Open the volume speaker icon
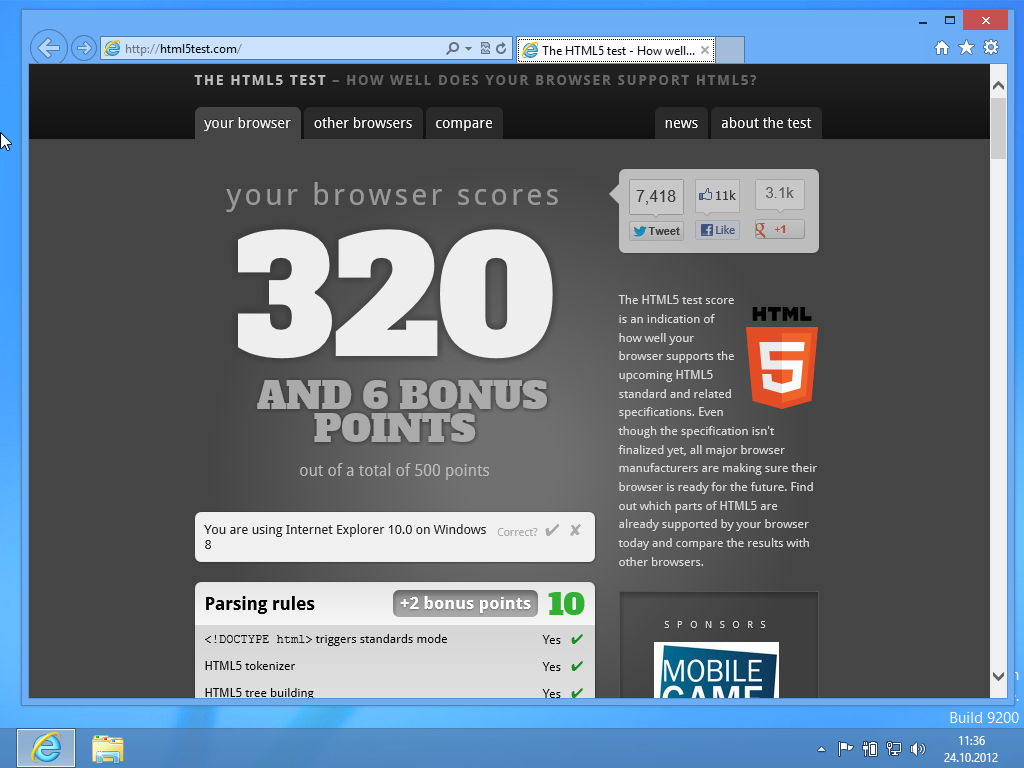This screenshot has height=768, width=1024. (x=918, y=749)
